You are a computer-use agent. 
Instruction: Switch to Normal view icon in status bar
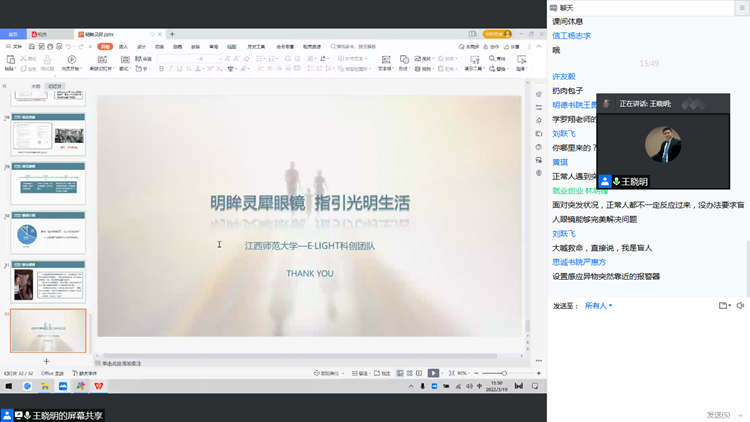400,373
